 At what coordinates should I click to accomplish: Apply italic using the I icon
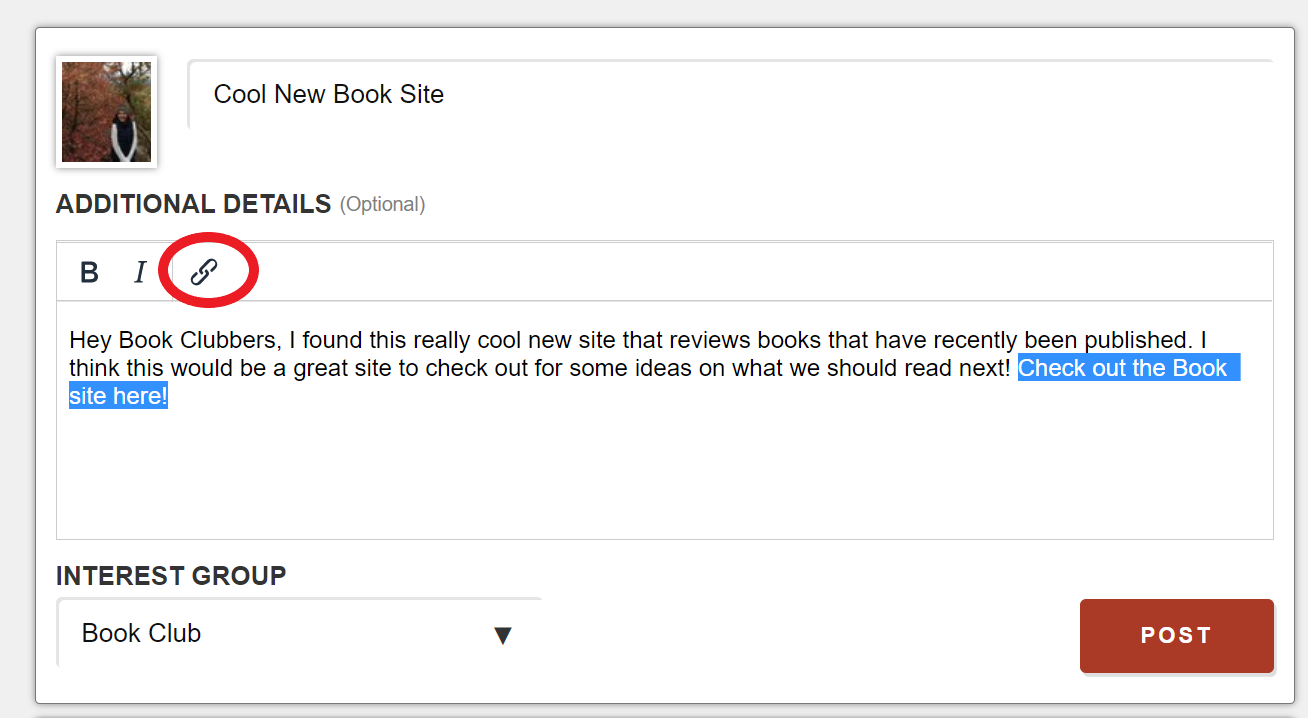(140, 272)
